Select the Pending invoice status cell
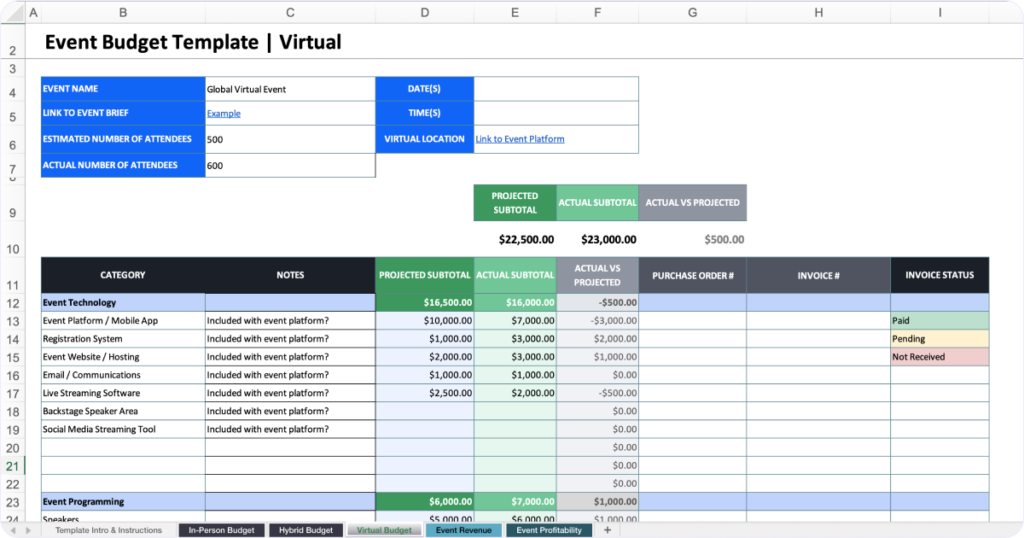This screenshot has width=1024, height=538. [939, 339]
